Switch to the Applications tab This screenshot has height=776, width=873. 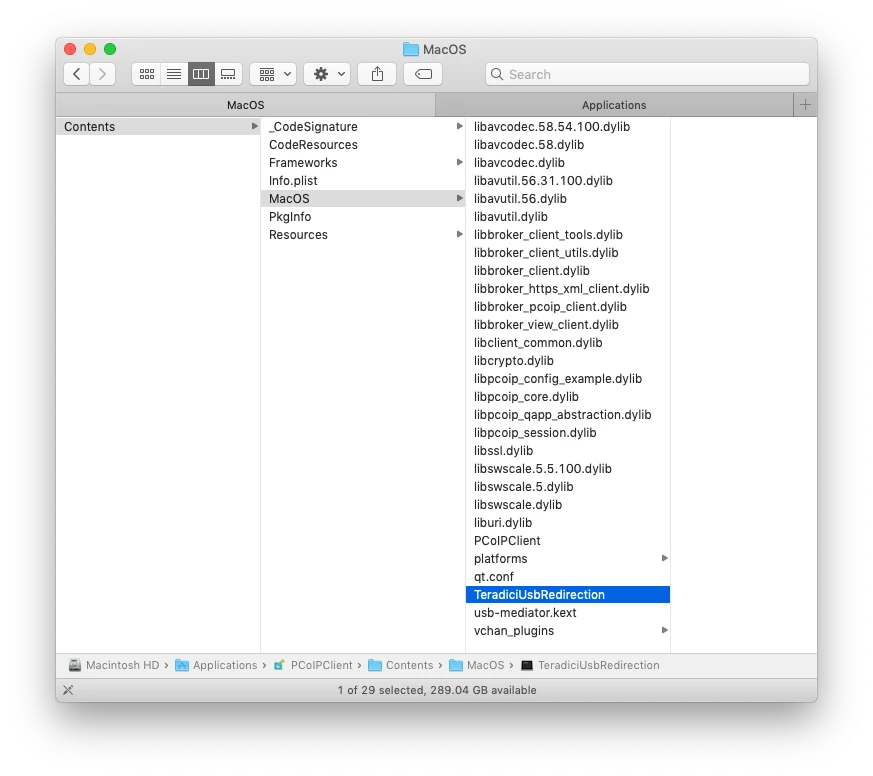pos(614,105)
